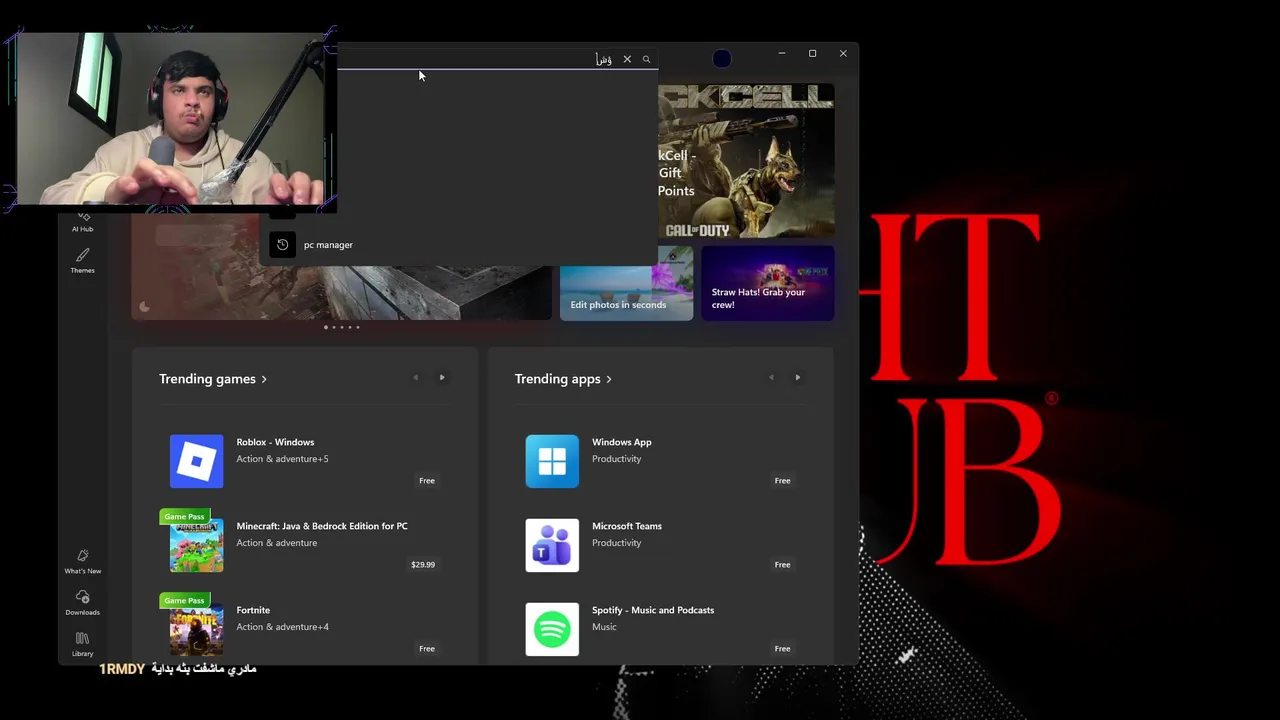Open the What's New sidebar page

(x=82, y=561)
